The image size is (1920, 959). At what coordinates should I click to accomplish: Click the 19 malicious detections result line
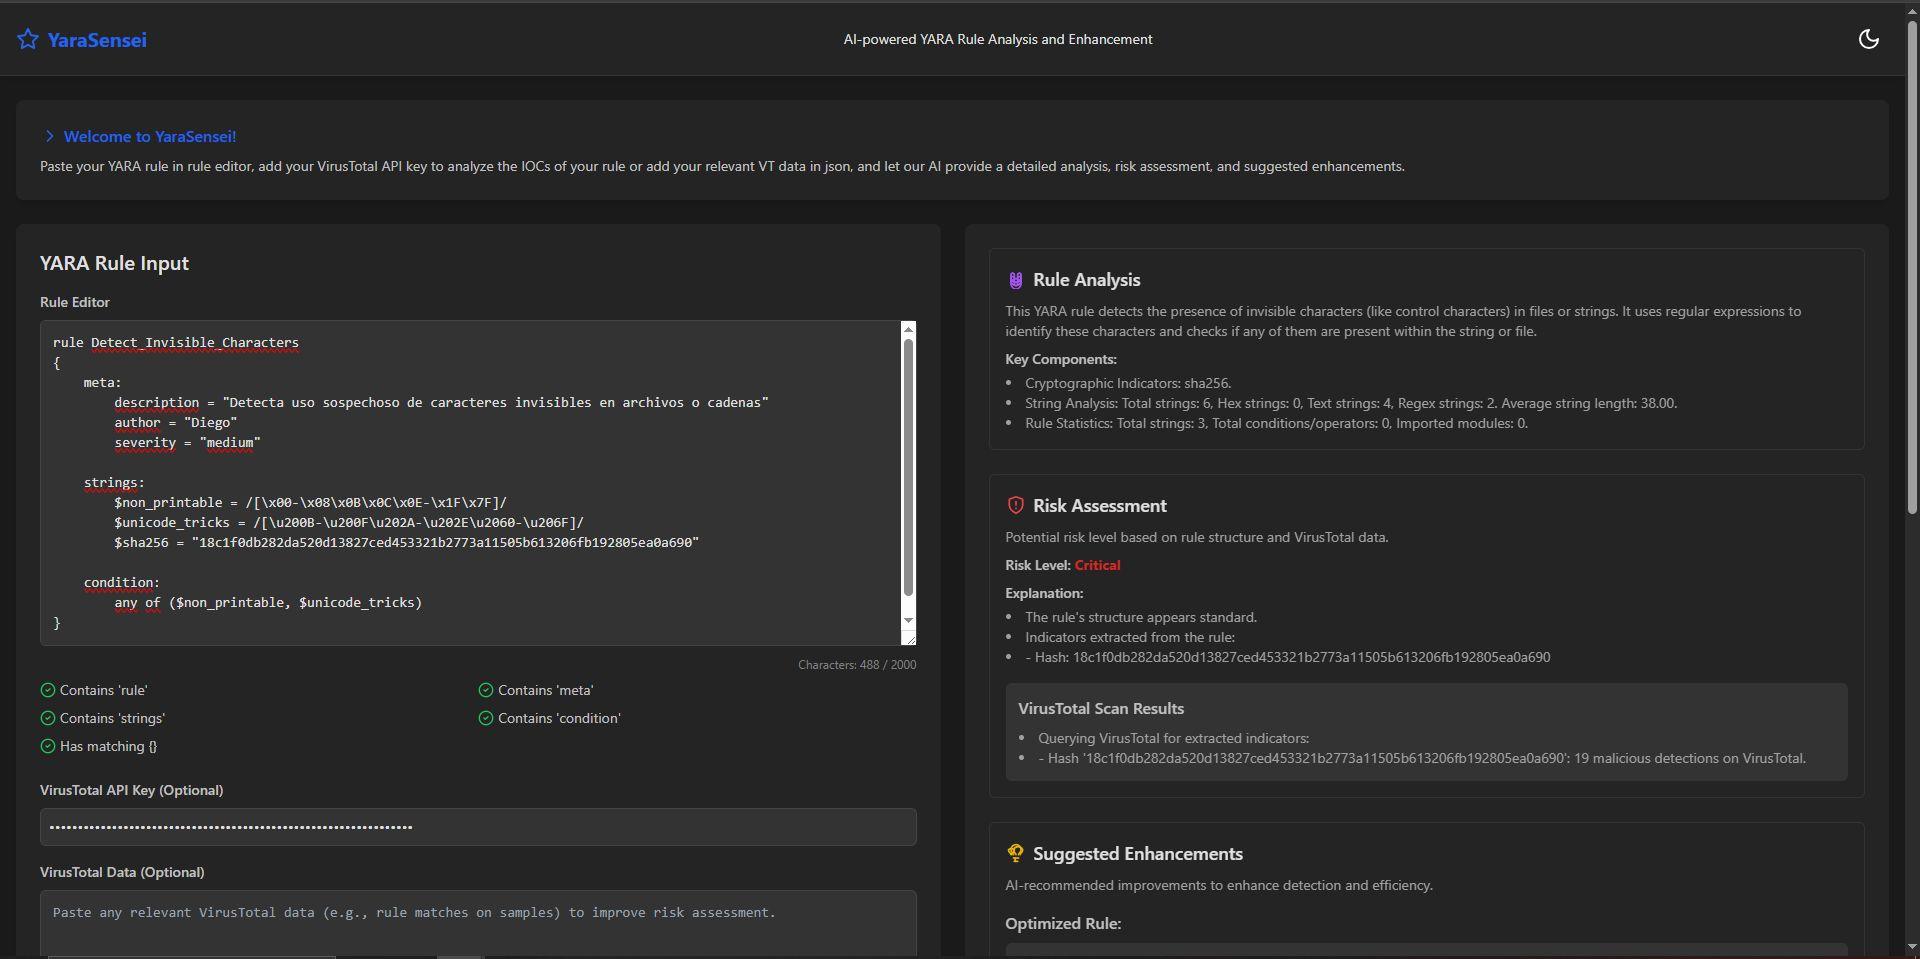coord(1422,758)
